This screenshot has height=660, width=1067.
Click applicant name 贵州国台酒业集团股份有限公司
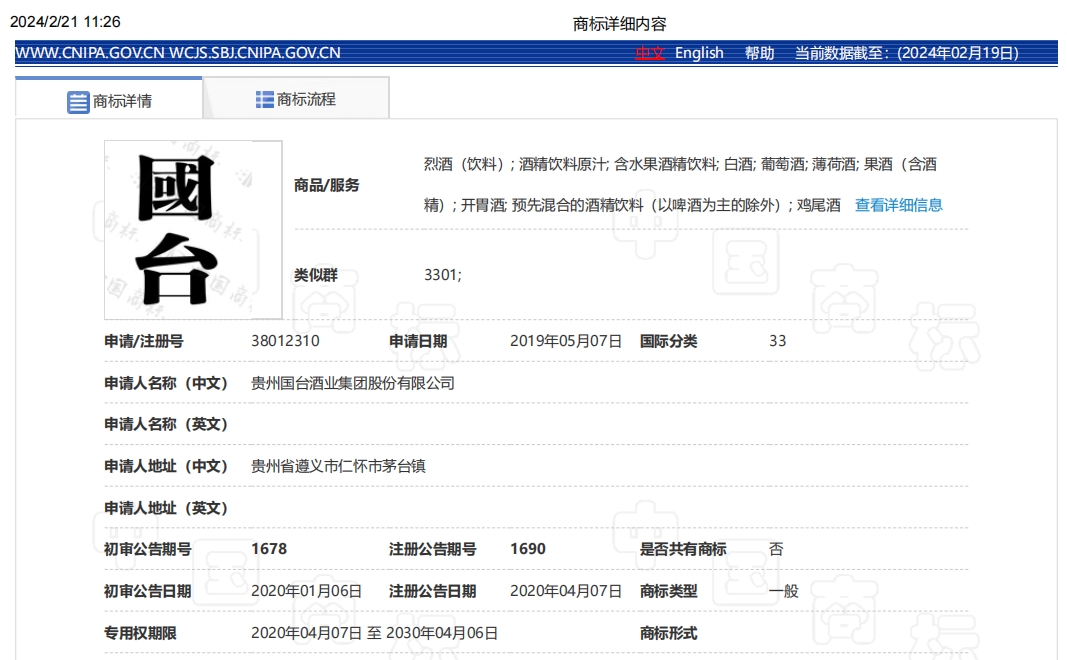coord(352,383)
